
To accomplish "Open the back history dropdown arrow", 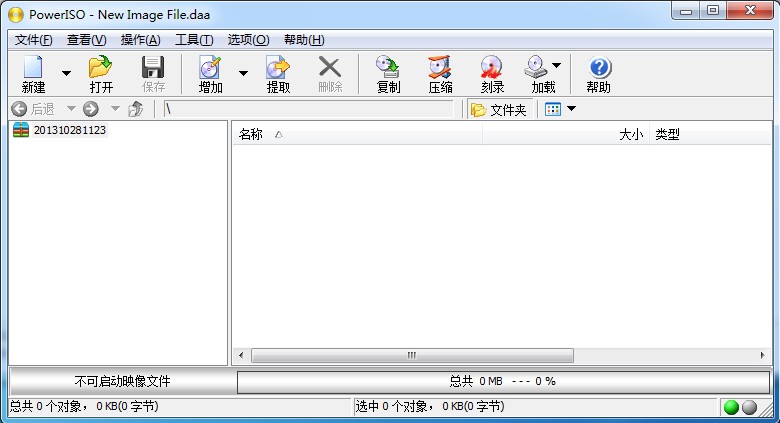I will [71, 108].
